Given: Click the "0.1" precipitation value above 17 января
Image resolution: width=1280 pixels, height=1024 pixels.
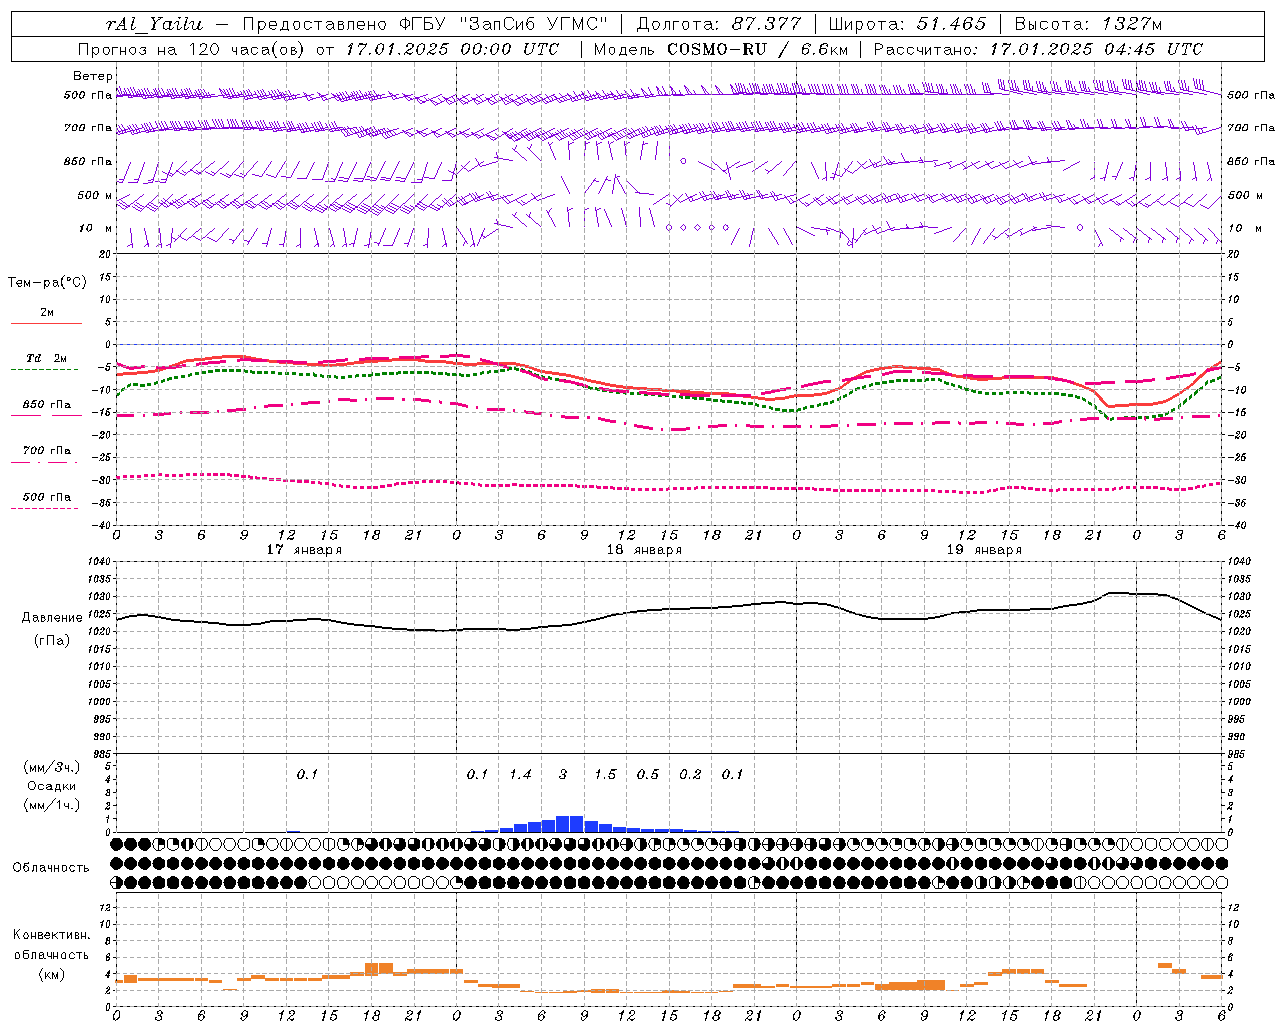Looking at the screenshot, I should pos(307,775).
